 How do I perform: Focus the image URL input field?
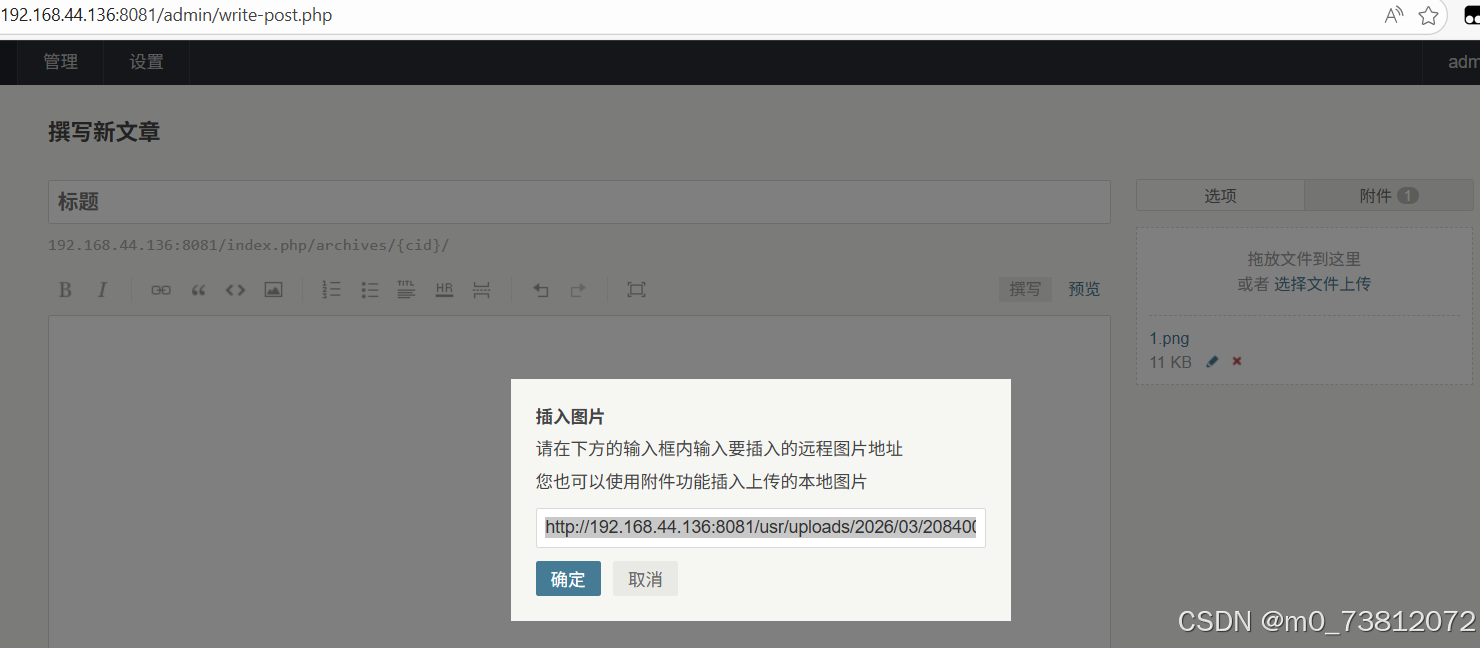(761, 527)
